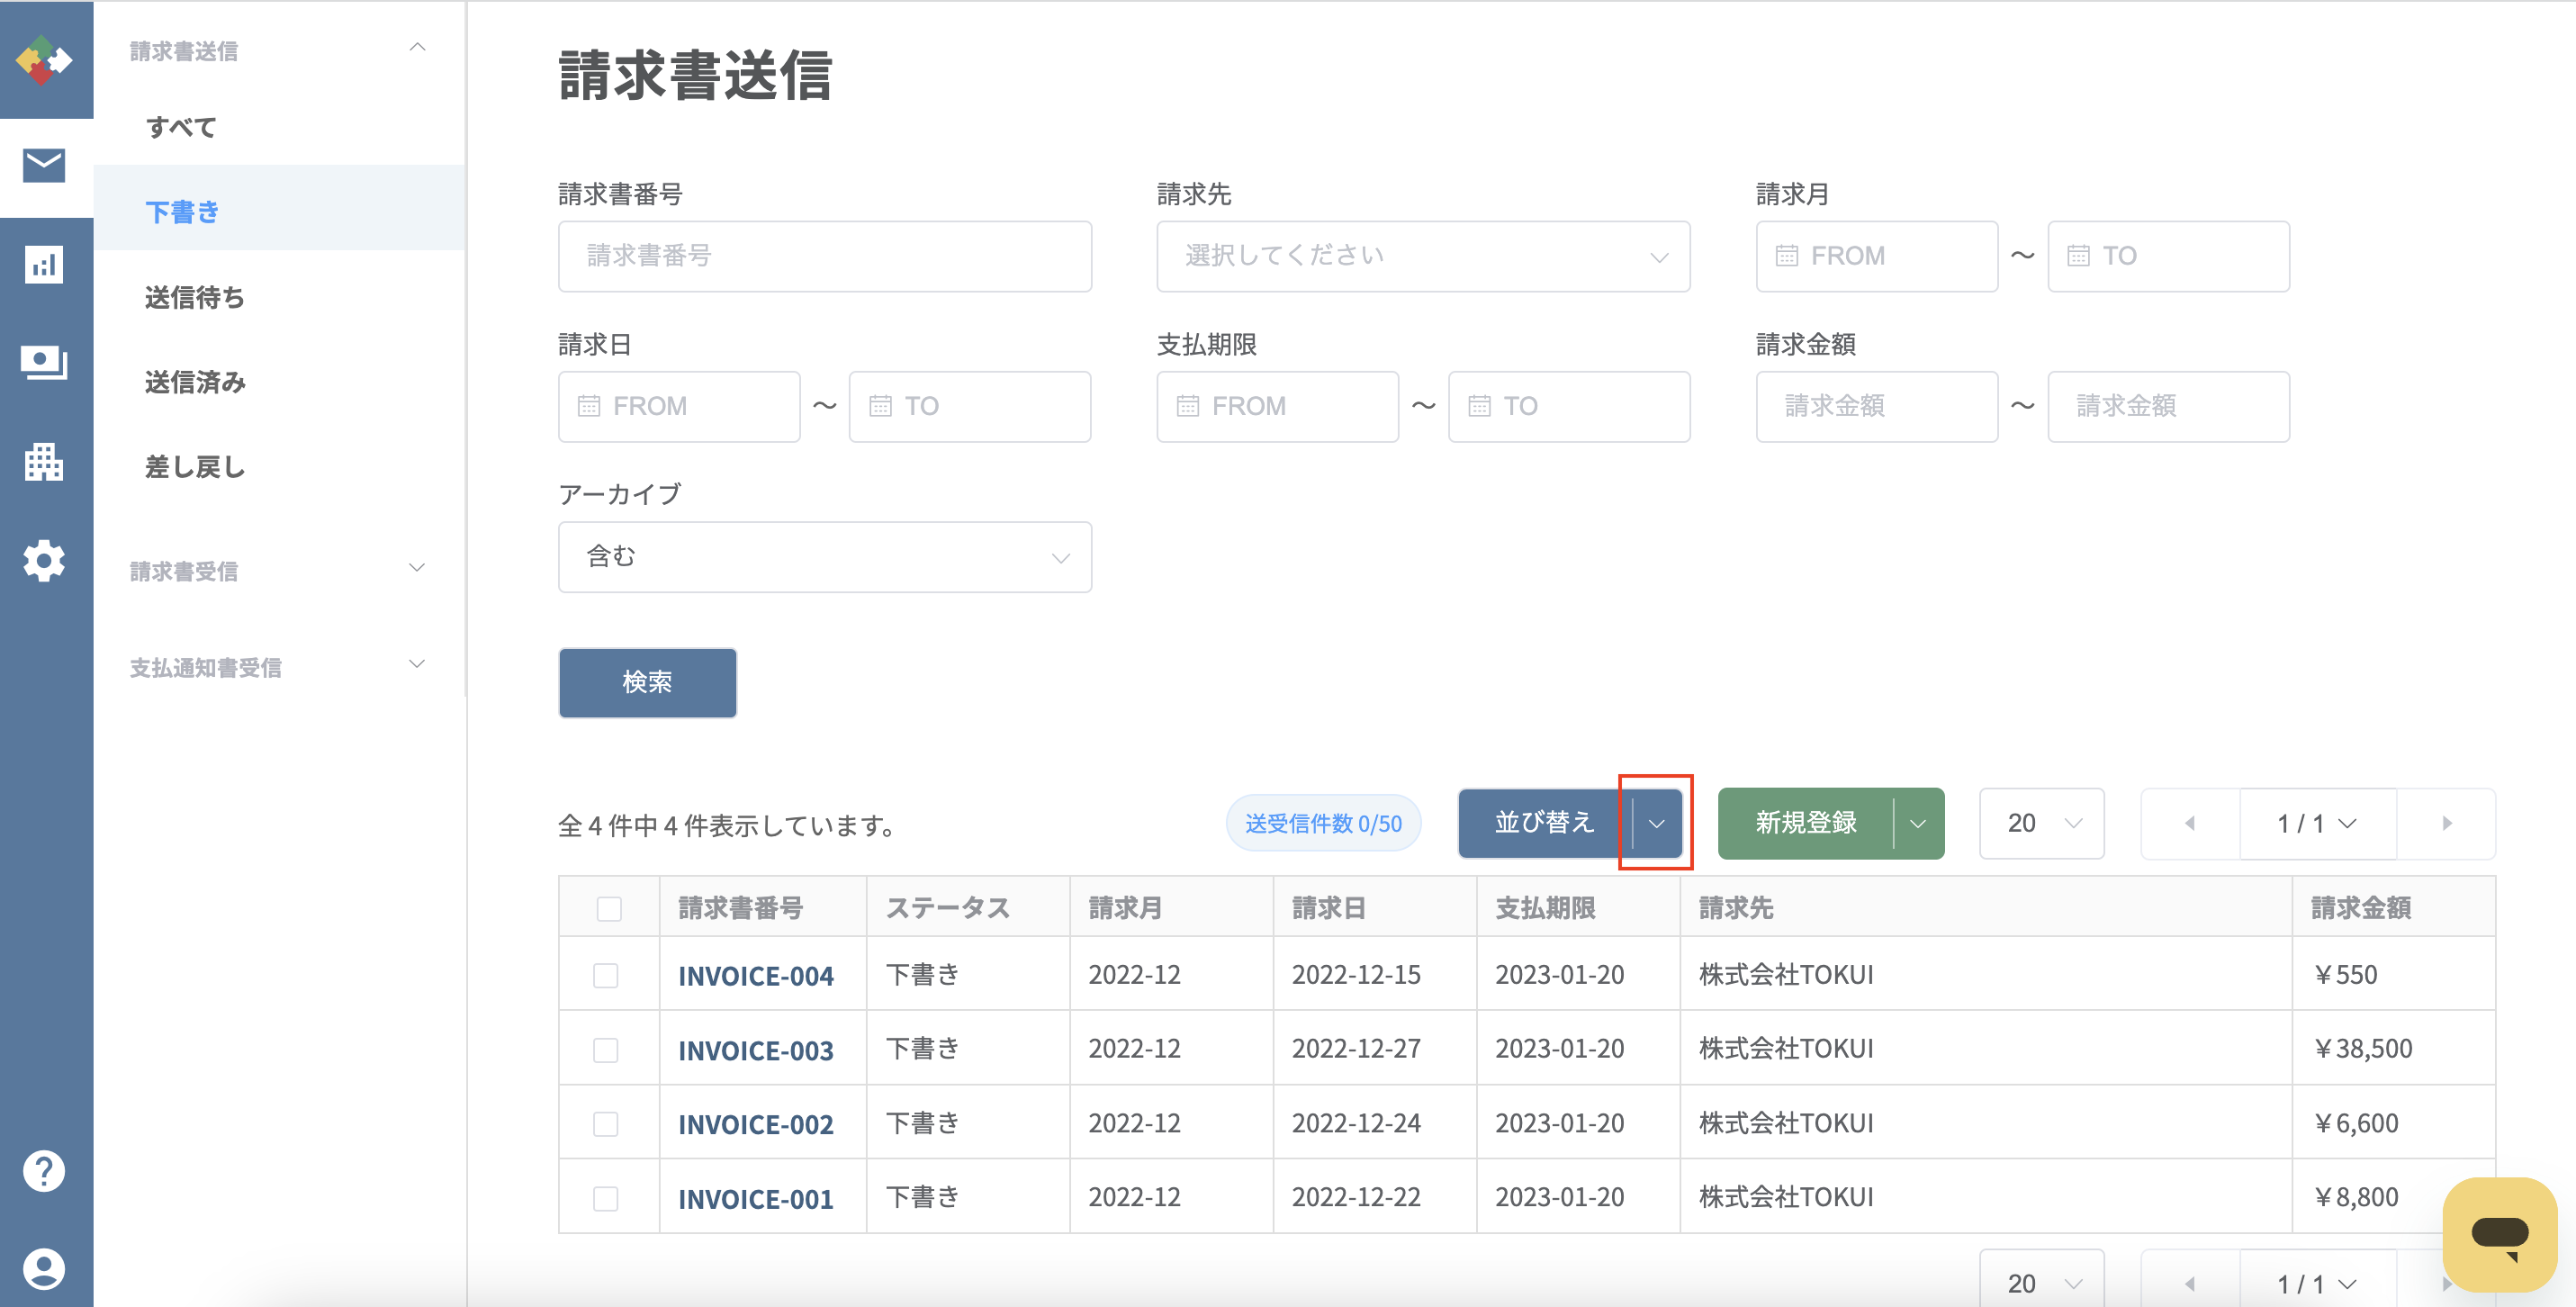Check the INVOICE-003 row checkbox

[606, 1050]
